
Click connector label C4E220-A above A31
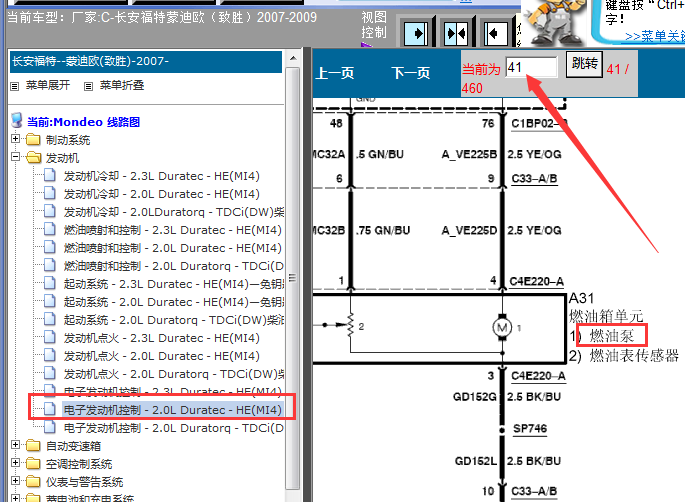pyautogui.click(x=536, y=281)
